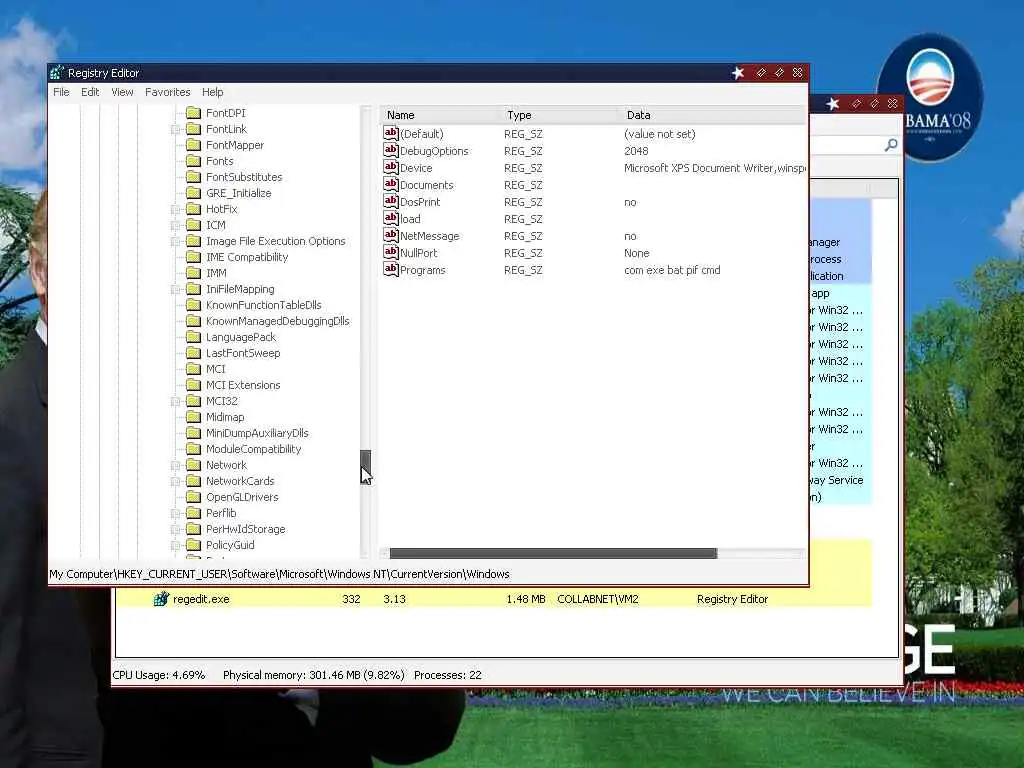The image size is (1024, 768).
Task: Expand the NetworkCards key
Action: [x=175, y=481]
